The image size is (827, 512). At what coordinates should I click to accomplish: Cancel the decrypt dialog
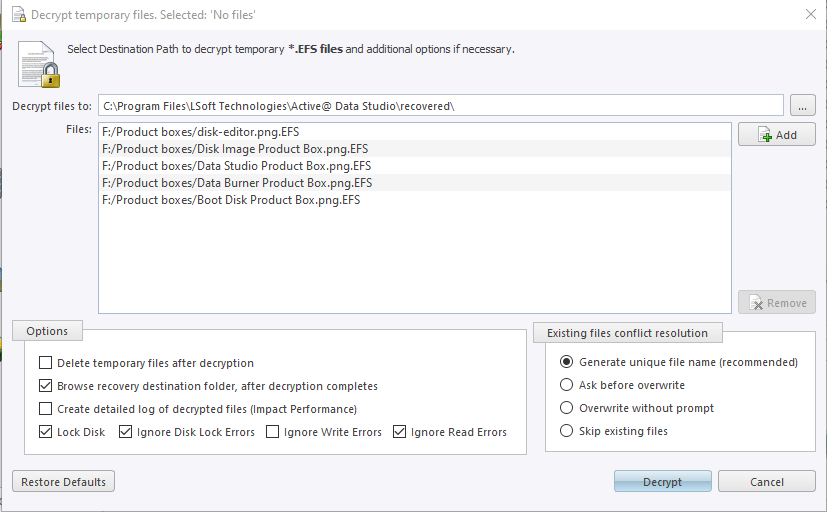tap(766, 481)
